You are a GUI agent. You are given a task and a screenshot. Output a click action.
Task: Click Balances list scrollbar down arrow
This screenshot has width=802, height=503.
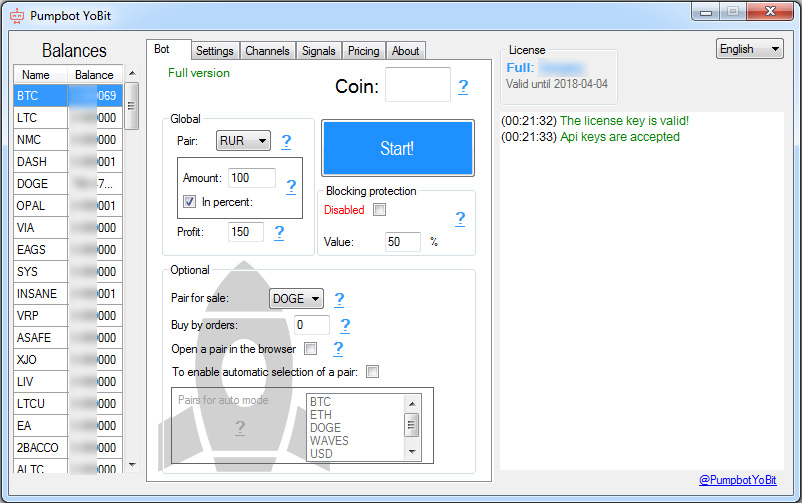tap(132, 465)
